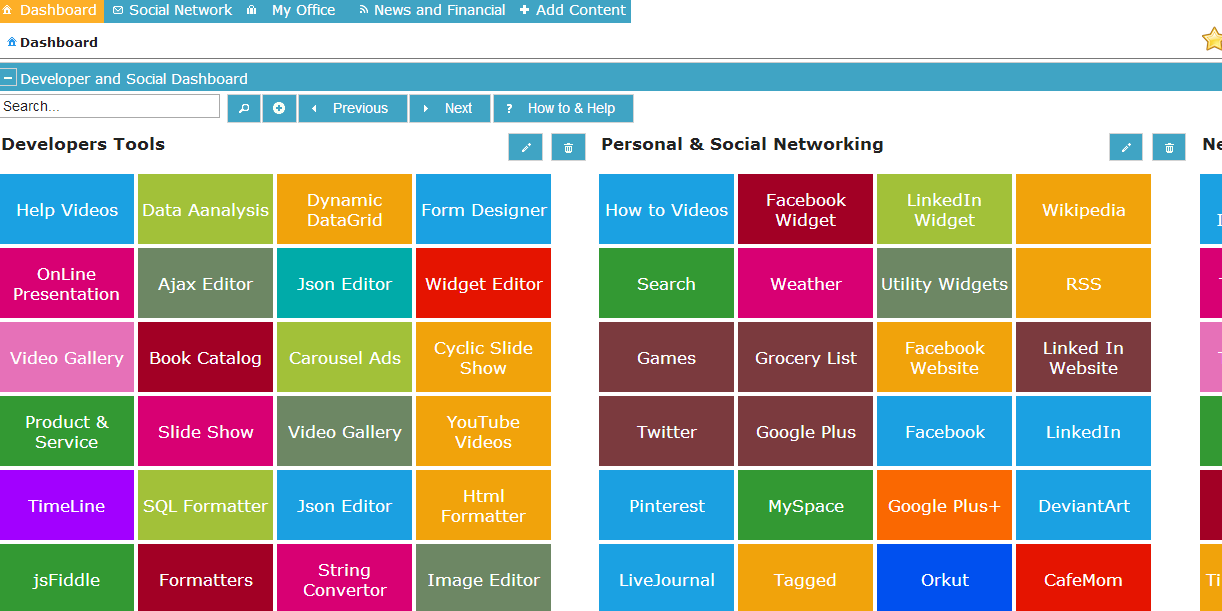Open the Wikipedia tile

(x=1083, y=209)
